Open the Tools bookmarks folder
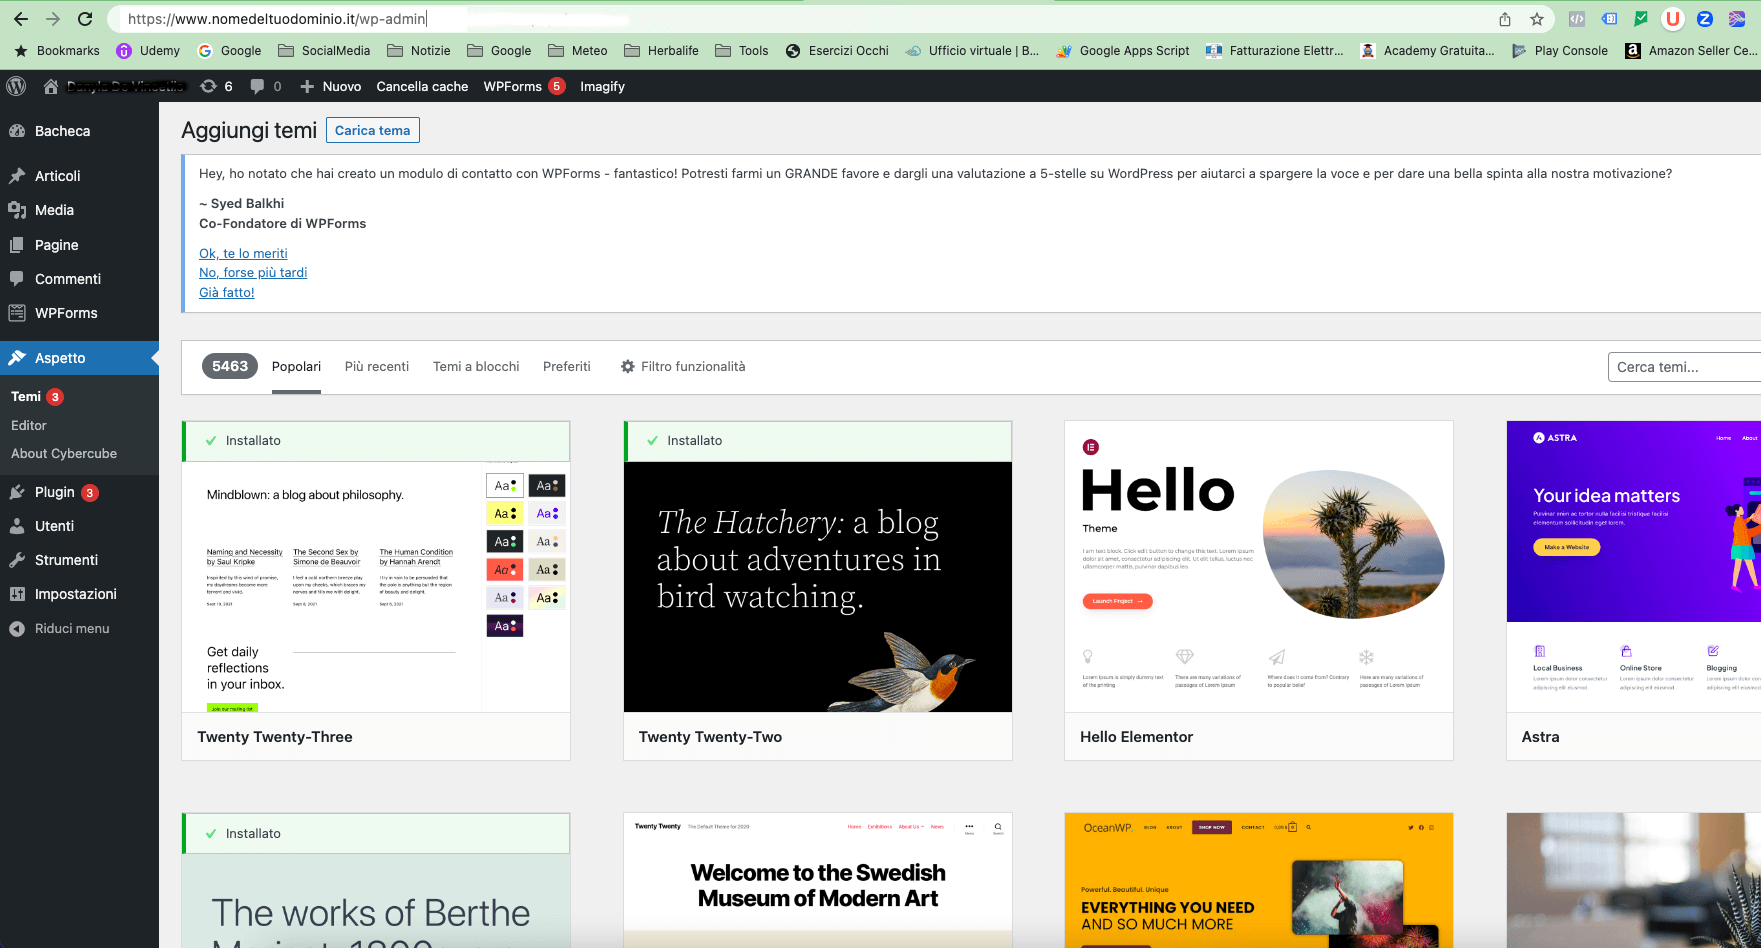1761x948 pixels. tap(742, 50)
